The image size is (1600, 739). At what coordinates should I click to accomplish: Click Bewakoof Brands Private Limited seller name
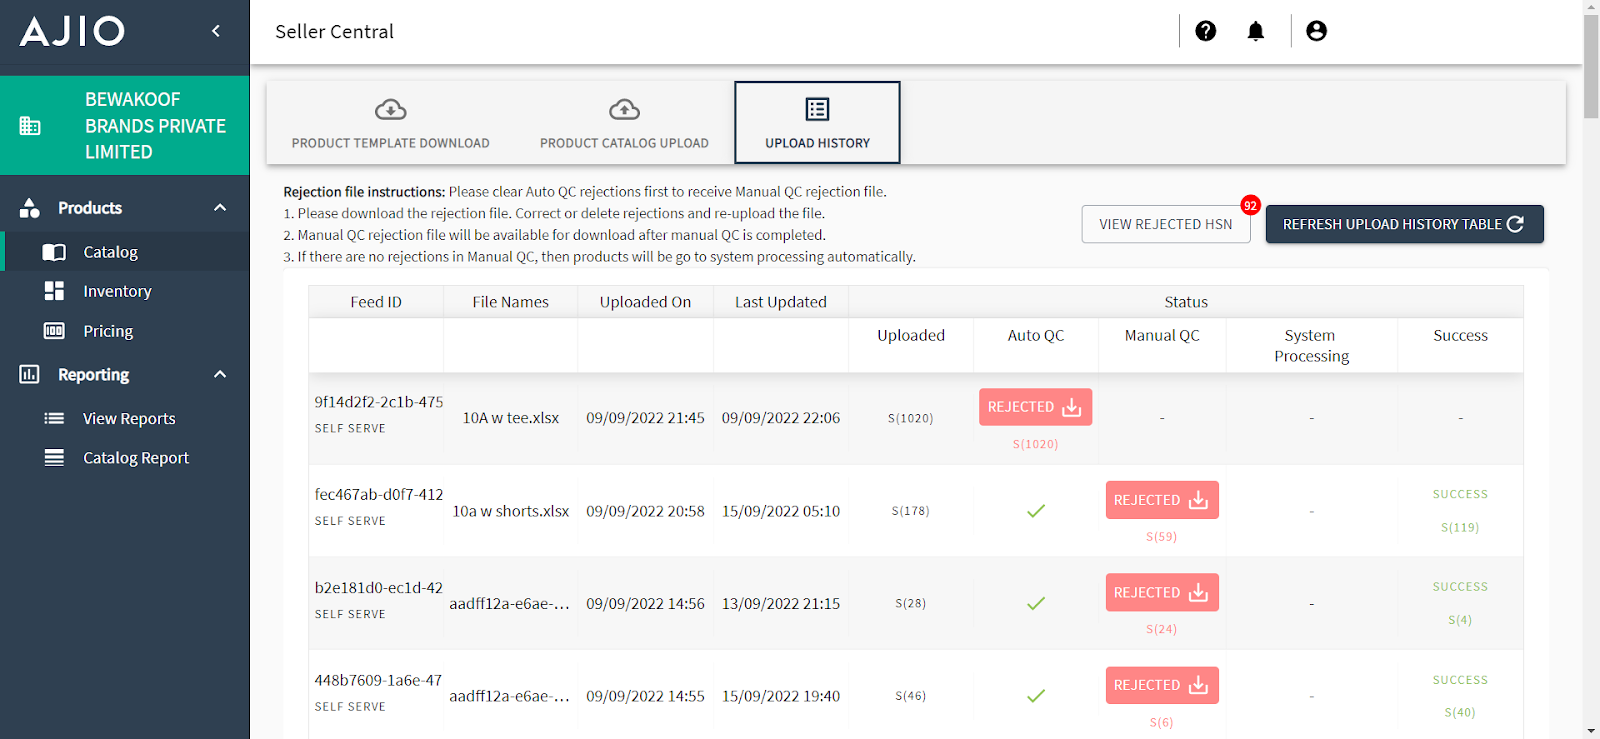[x=155, y=126]
